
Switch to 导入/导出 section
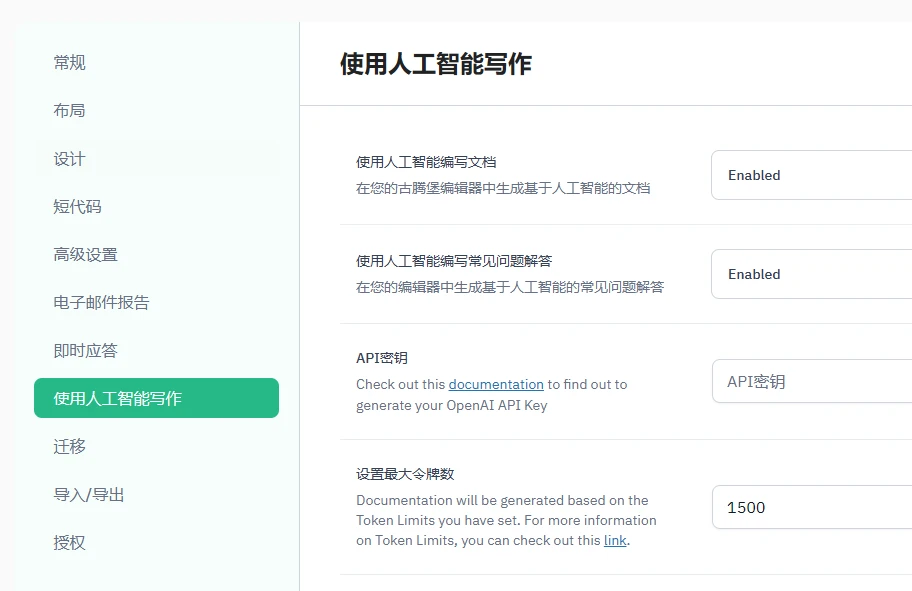pos(86,494)
